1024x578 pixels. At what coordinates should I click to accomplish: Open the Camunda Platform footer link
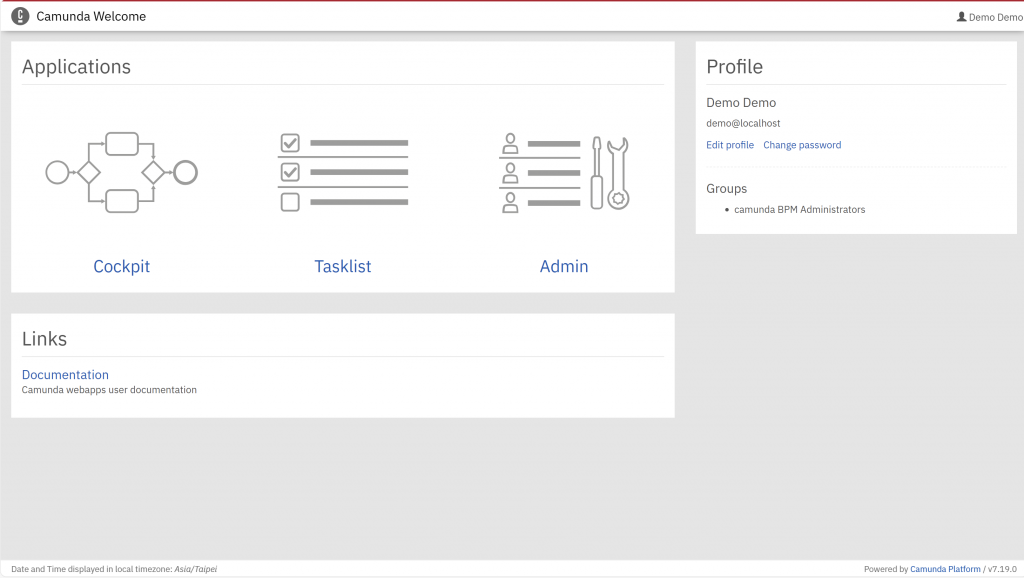pyautogui.click(x=945, y=569)
